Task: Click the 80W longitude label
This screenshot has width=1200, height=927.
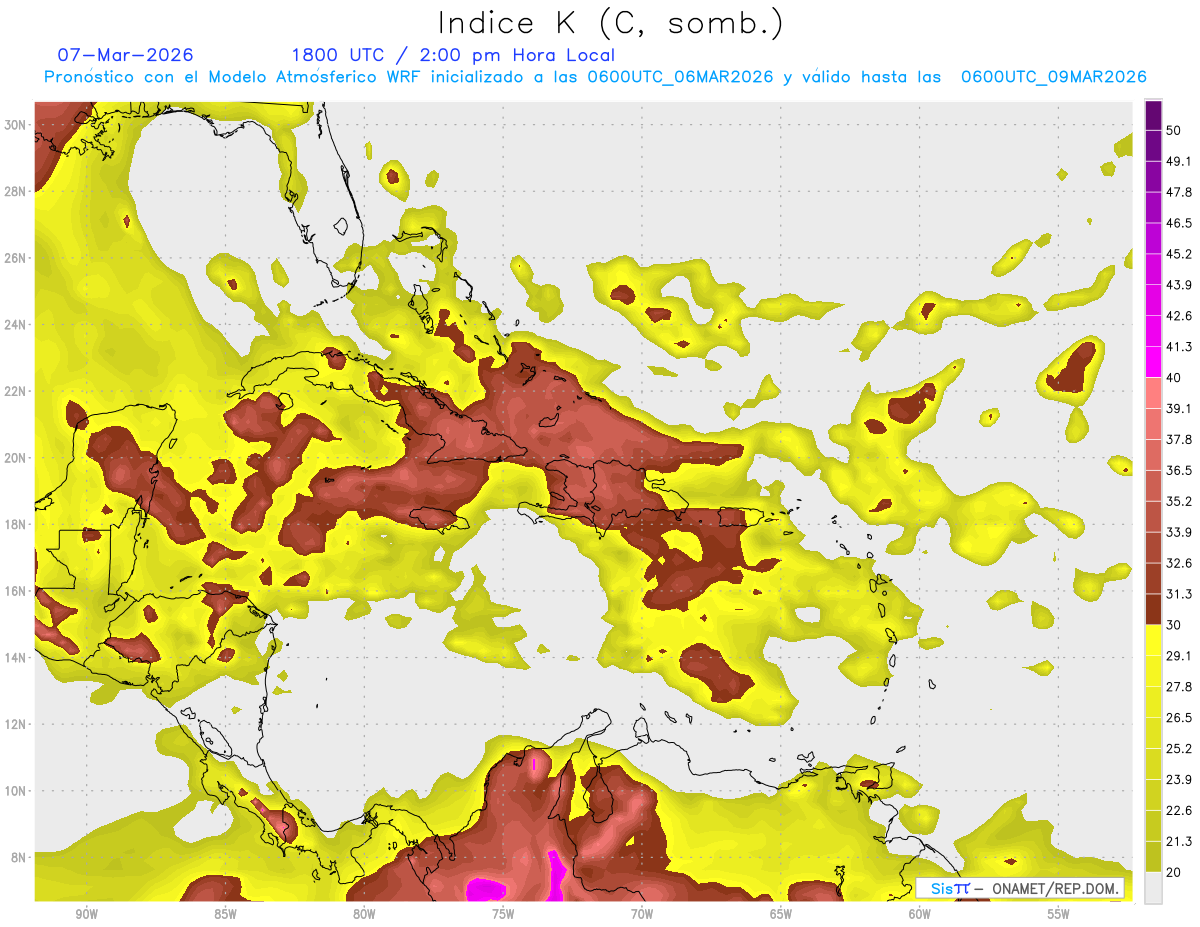Action: click(364, 914)
